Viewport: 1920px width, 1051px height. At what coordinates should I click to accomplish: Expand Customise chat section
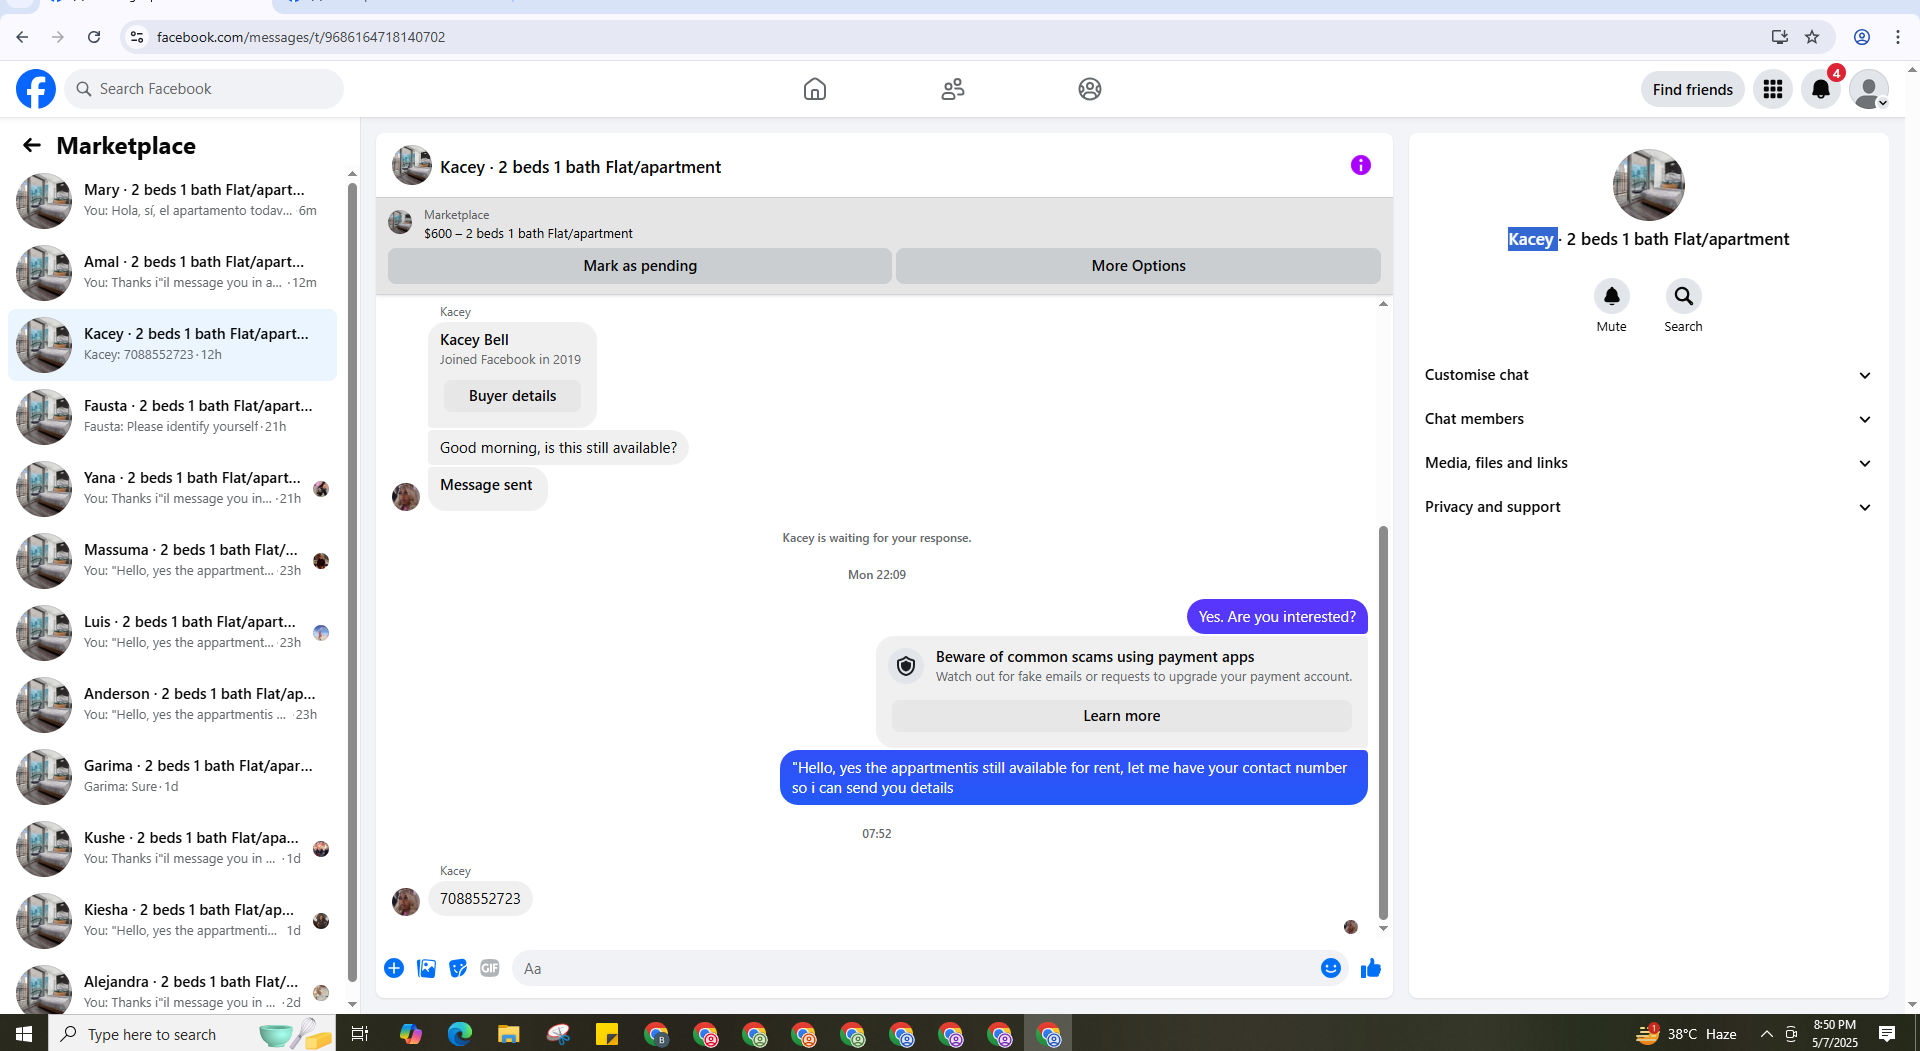click(1648, 375)
